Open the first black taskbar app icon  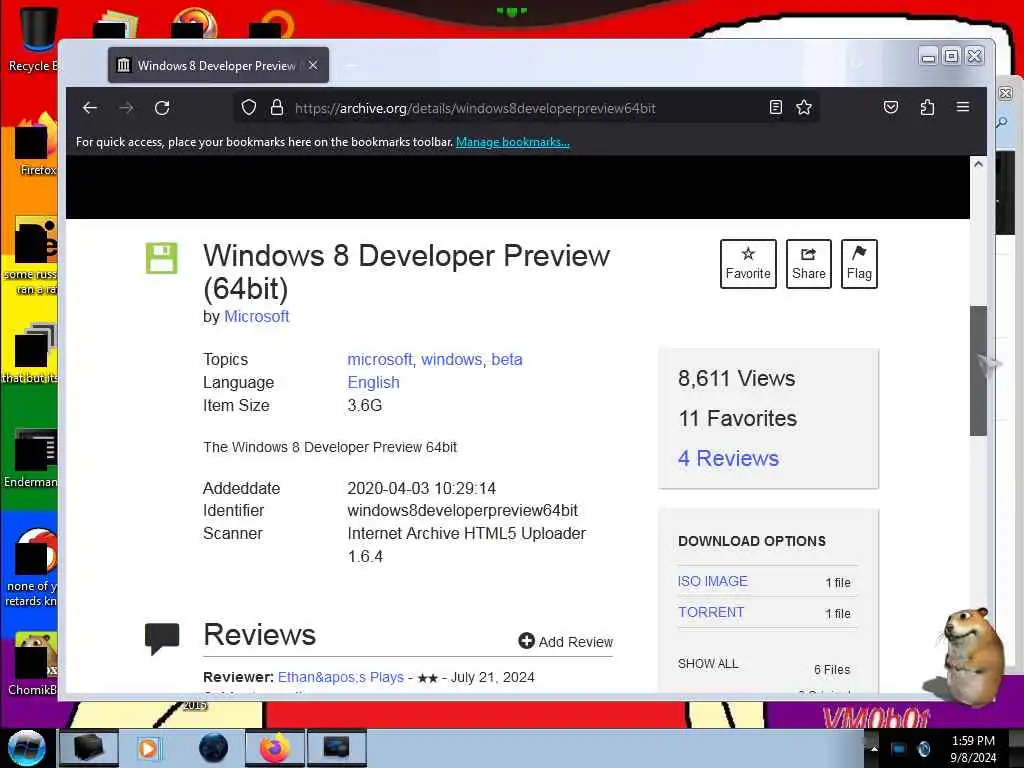click(x=89, y=748)
